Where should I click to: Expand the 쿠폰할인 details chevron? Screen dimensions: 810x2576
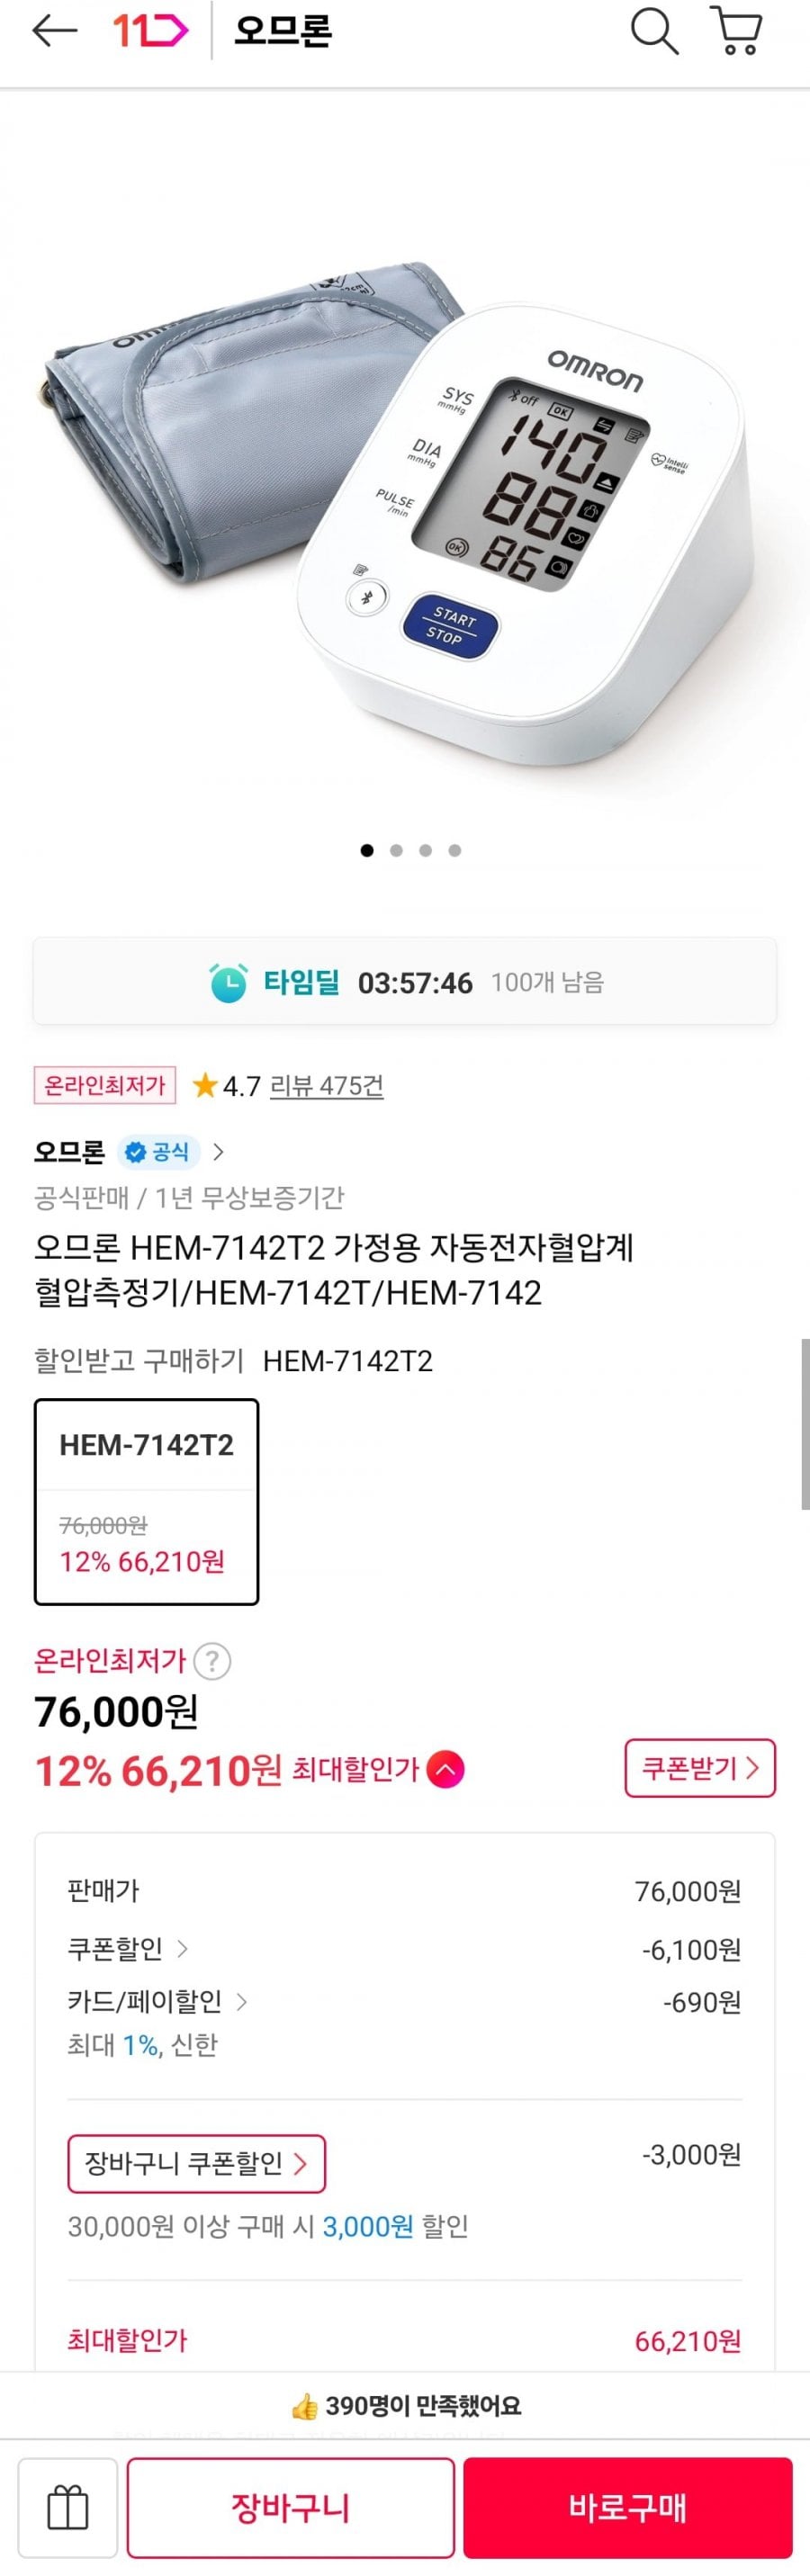point(183,1948)
